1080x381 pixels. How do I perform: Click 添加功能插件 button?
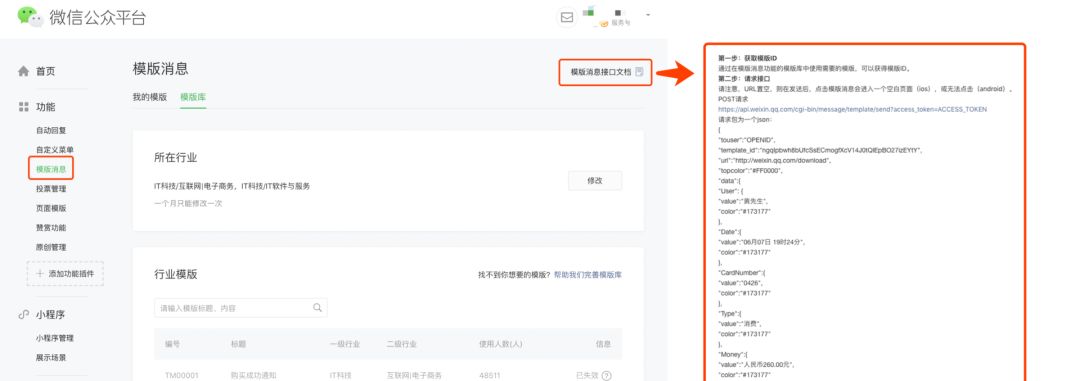65,274
